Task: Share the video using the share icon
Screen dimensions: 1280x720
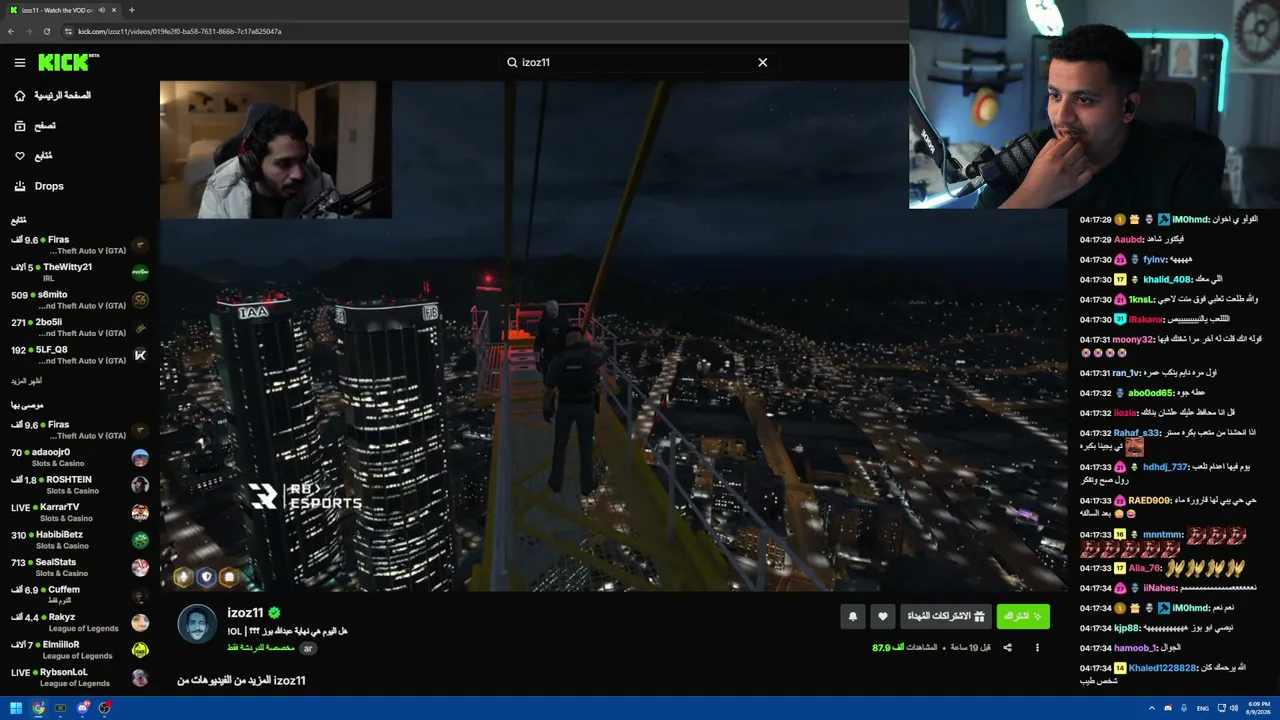Action: pyautogui.click(x=1007, y=648)
